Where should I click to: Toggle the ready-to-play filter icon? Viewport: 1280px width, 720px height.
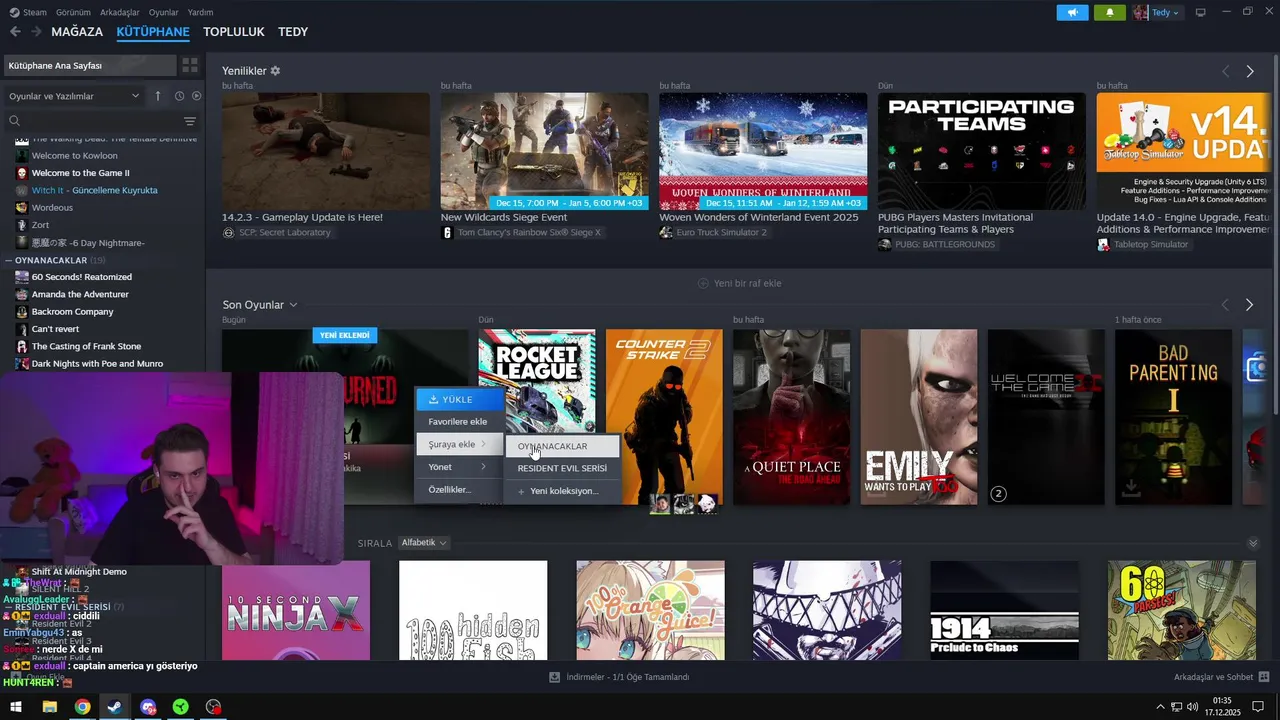196,96
